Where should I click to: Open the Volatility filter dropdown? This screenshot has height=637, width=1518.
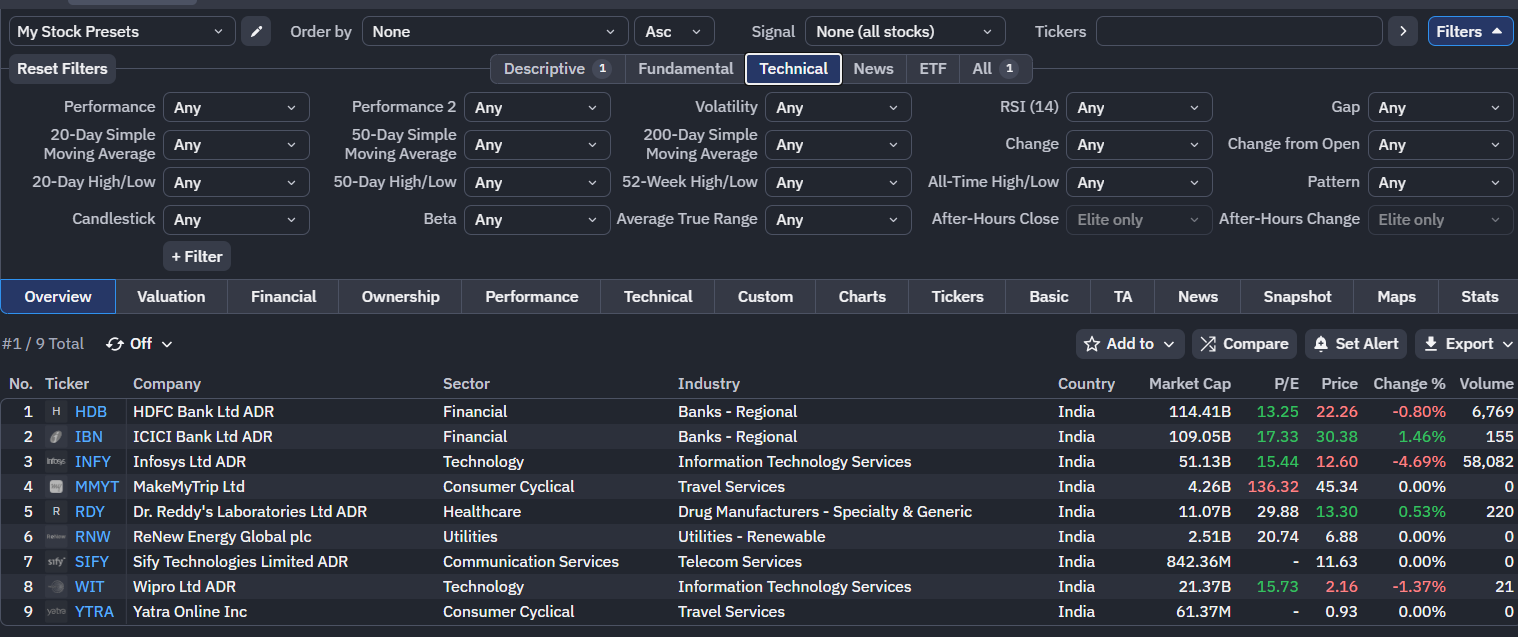click(838, 107)
